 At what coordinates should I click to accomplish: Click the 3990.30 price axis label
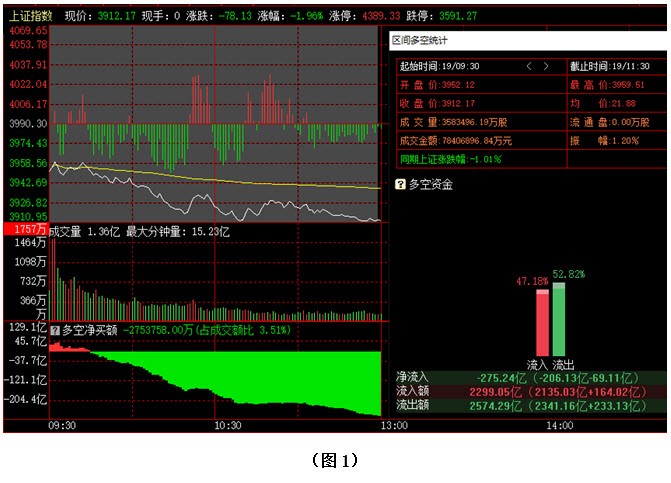pyautogui.click(x=28, y=124)
